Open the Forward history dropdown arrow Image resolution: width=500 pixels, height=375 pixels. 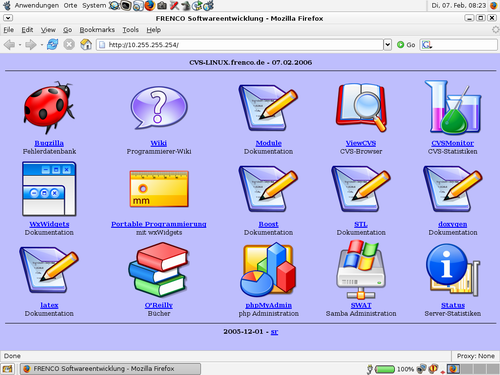[41, 45]
